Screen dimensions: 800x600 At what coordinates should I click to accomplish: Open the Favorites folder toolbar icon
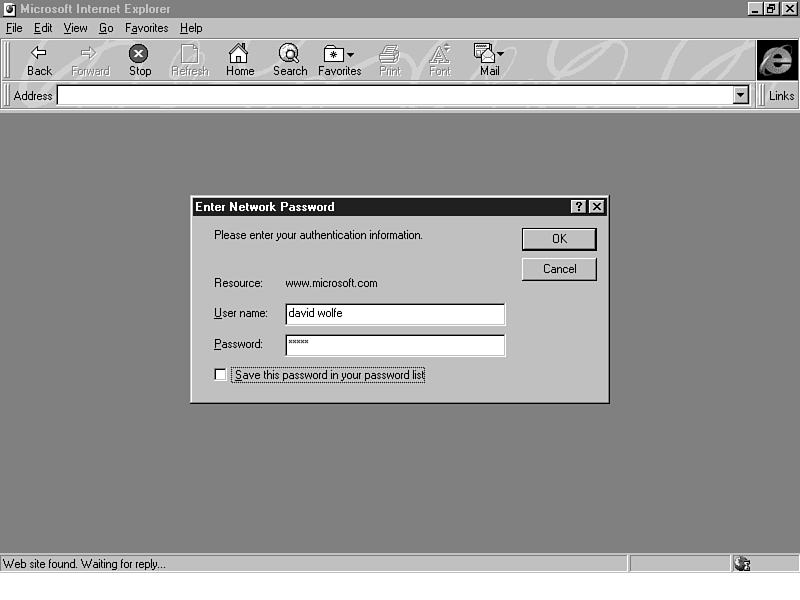(334, 54)
